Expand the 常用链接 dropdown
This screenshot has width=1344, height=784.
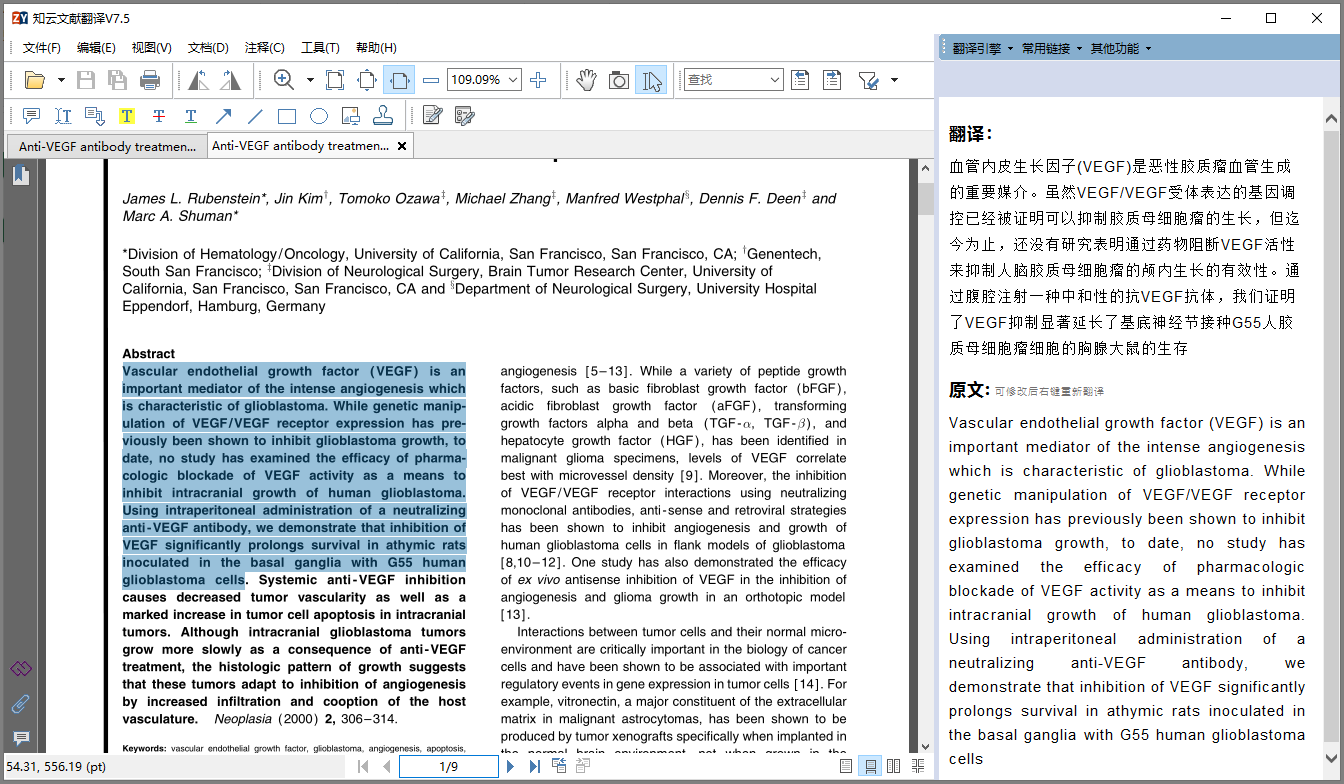pos(1051,48)
